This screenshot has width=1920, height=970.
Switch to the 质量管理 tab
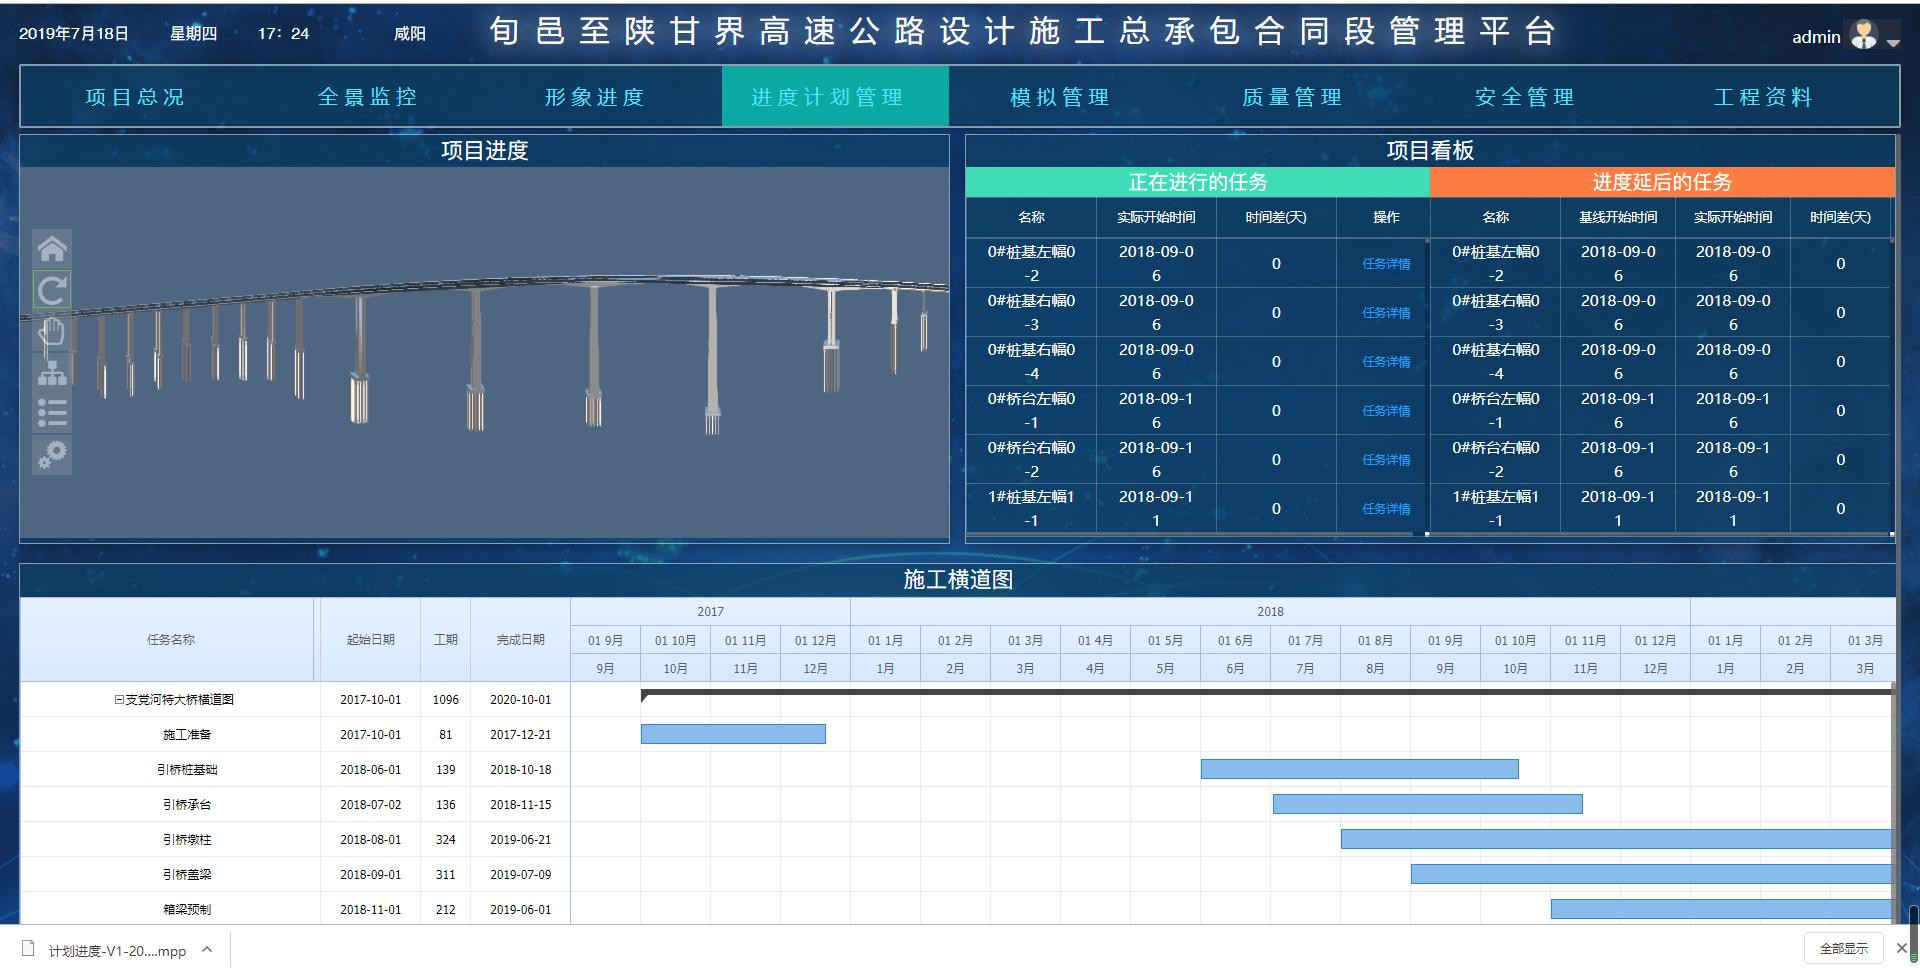click(x=1290, y=97)
